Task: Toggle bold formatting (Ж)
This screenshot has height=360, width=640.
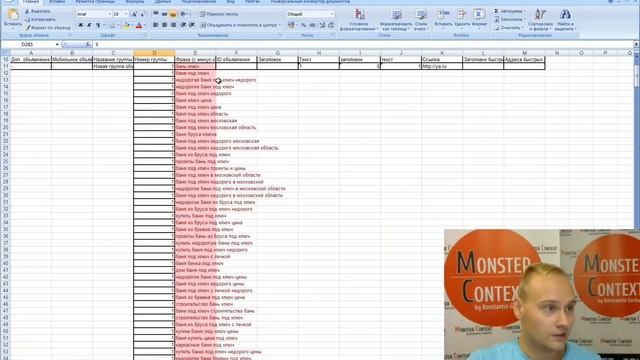Action: coord(81,25)
